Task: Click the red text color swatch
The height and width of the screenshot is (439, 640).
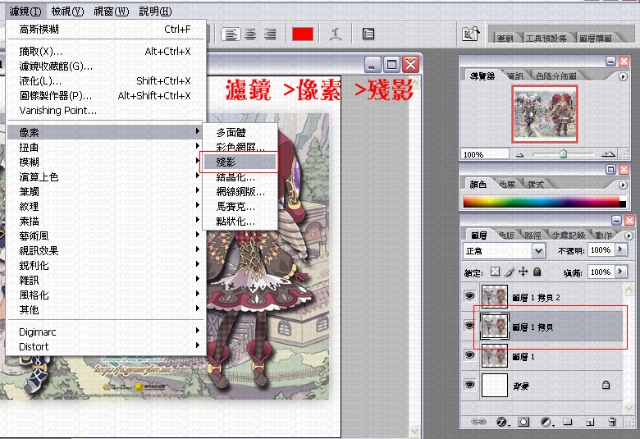Action: click(x=302, y=34)
